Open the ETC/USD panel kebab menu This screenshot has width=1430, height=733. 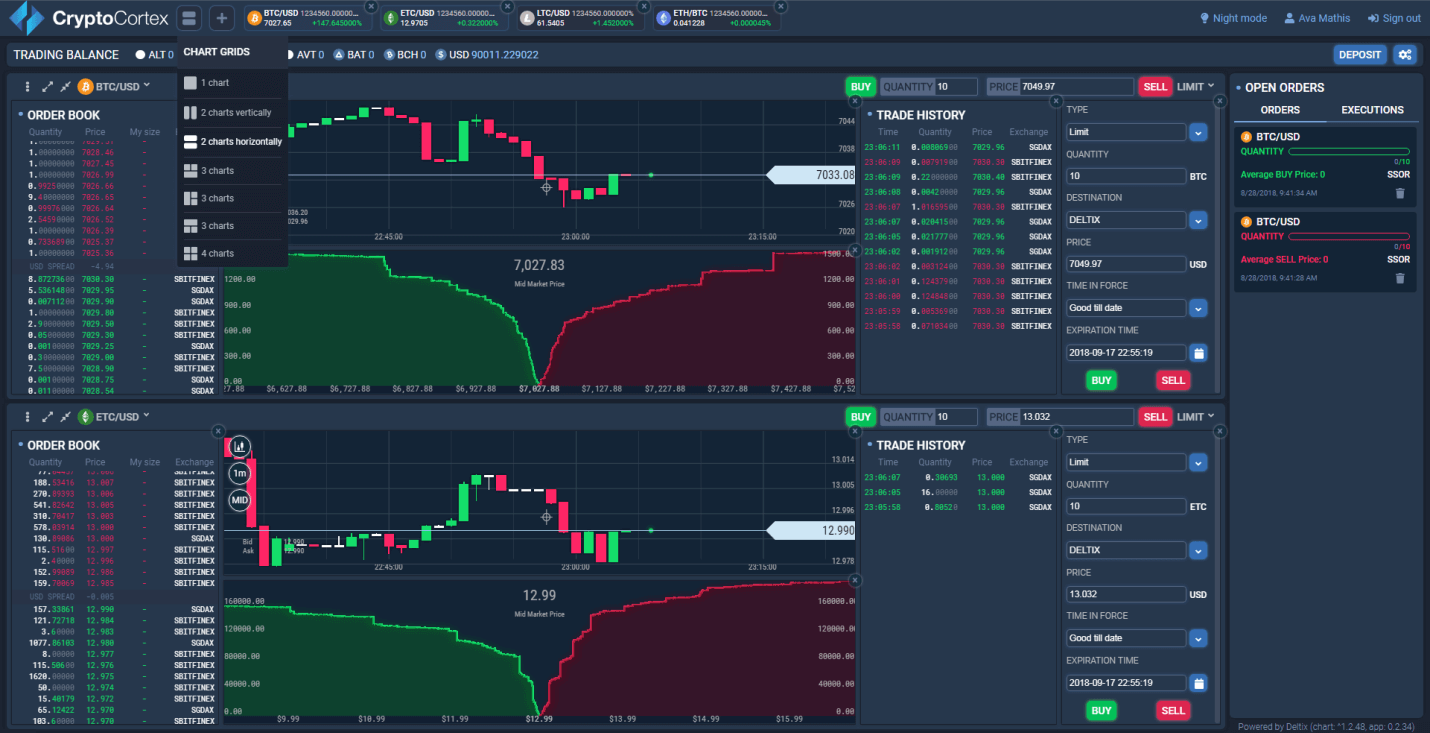pos(27,417)
